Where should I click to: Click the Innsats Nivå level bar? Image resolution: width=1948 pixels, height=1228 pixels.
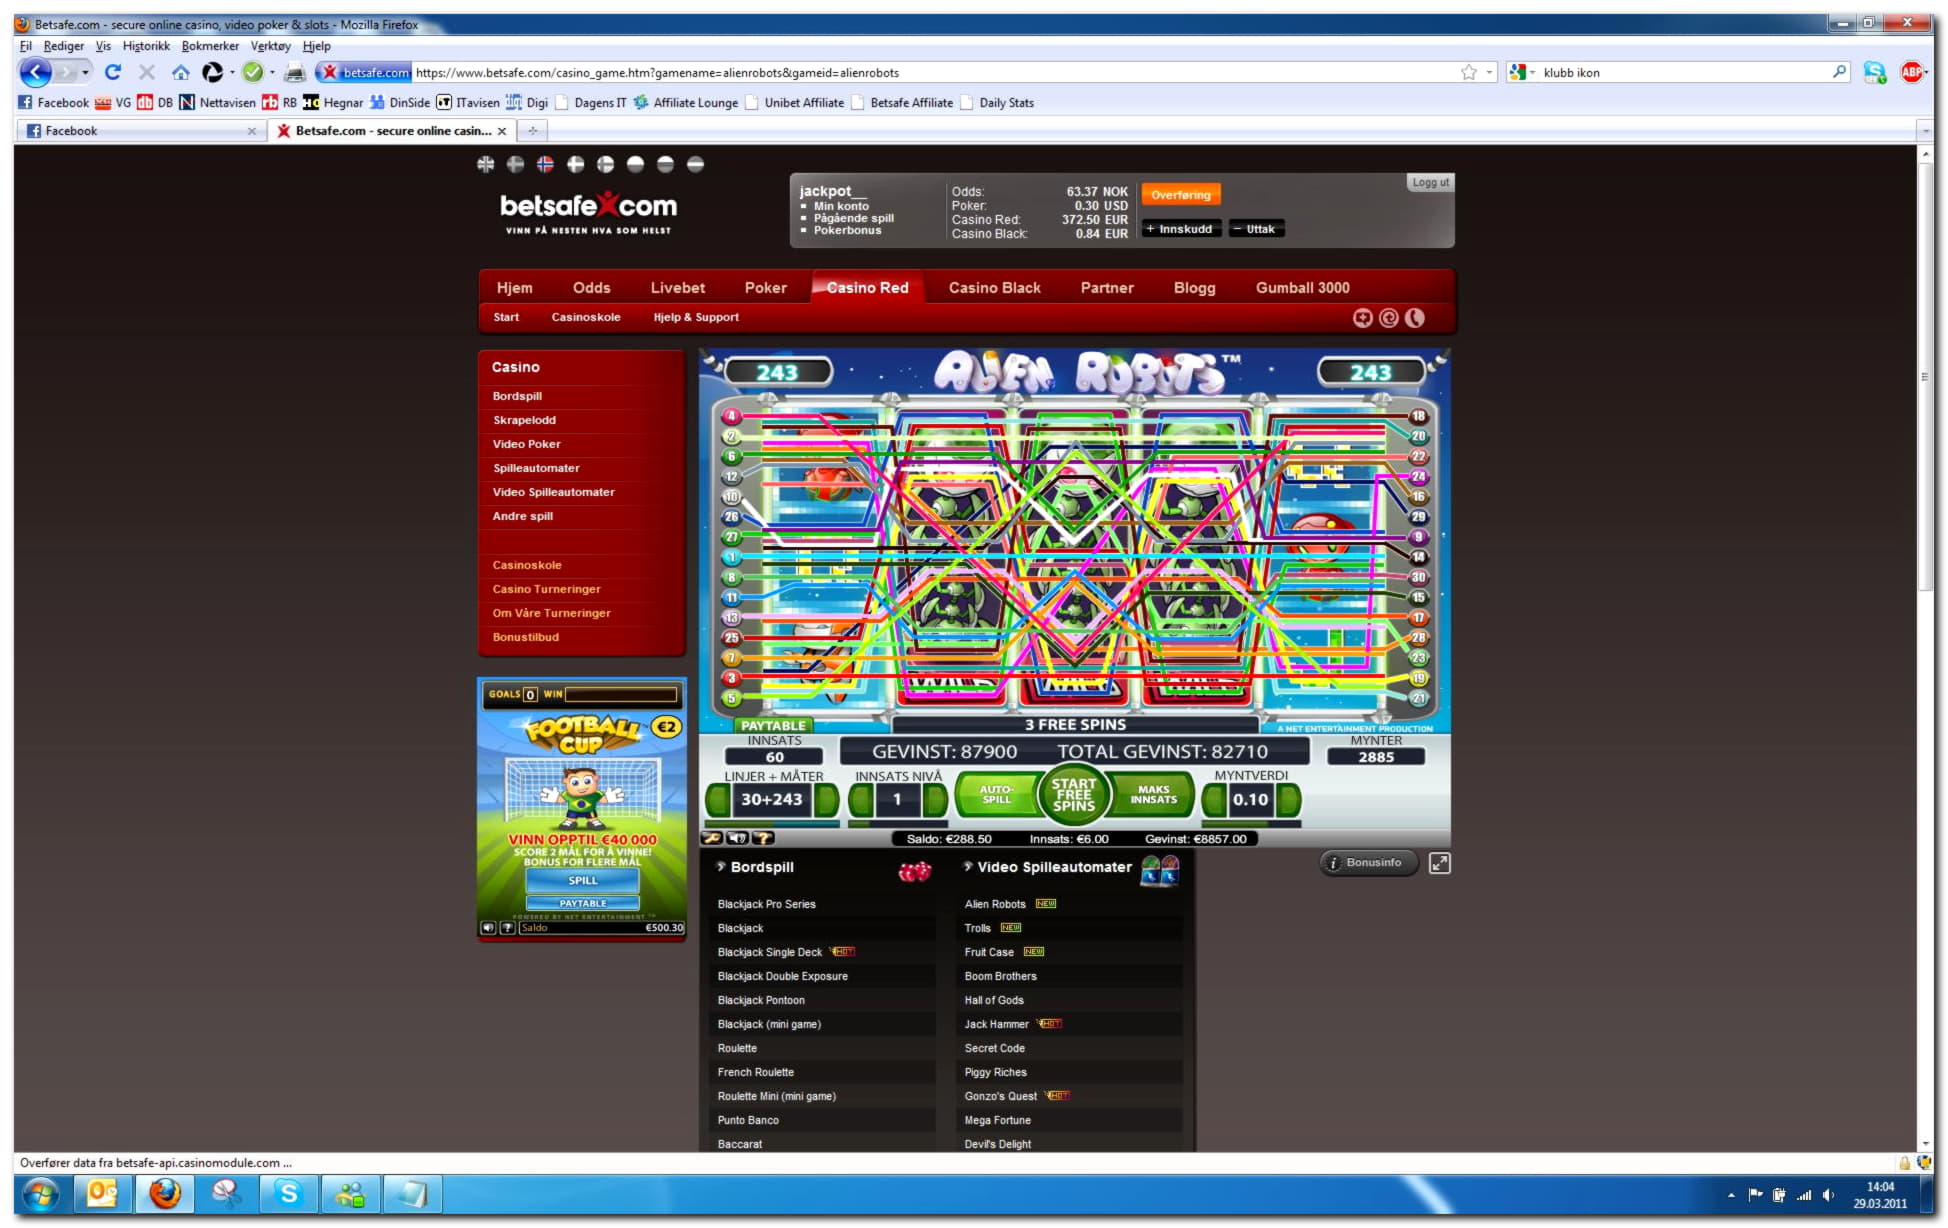[897, 824]
